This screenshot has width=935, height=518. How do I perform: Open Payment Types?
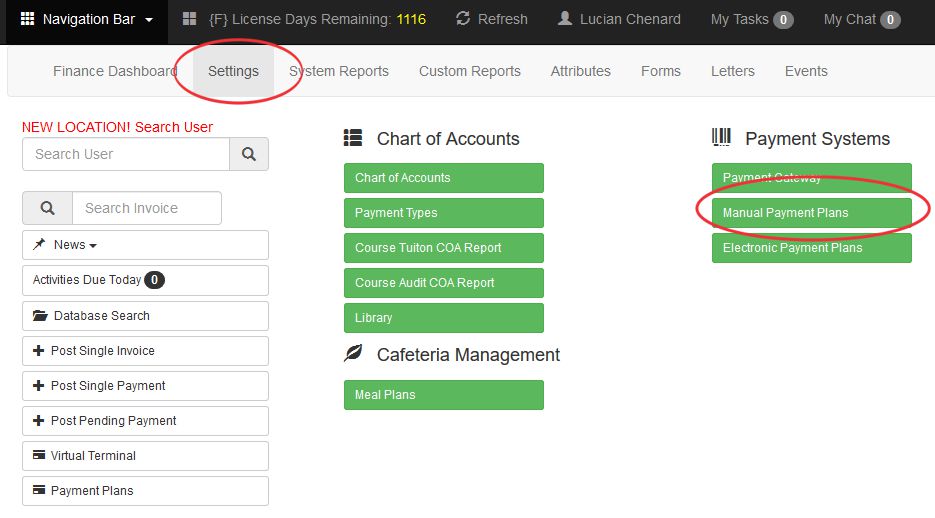[444, 213]
